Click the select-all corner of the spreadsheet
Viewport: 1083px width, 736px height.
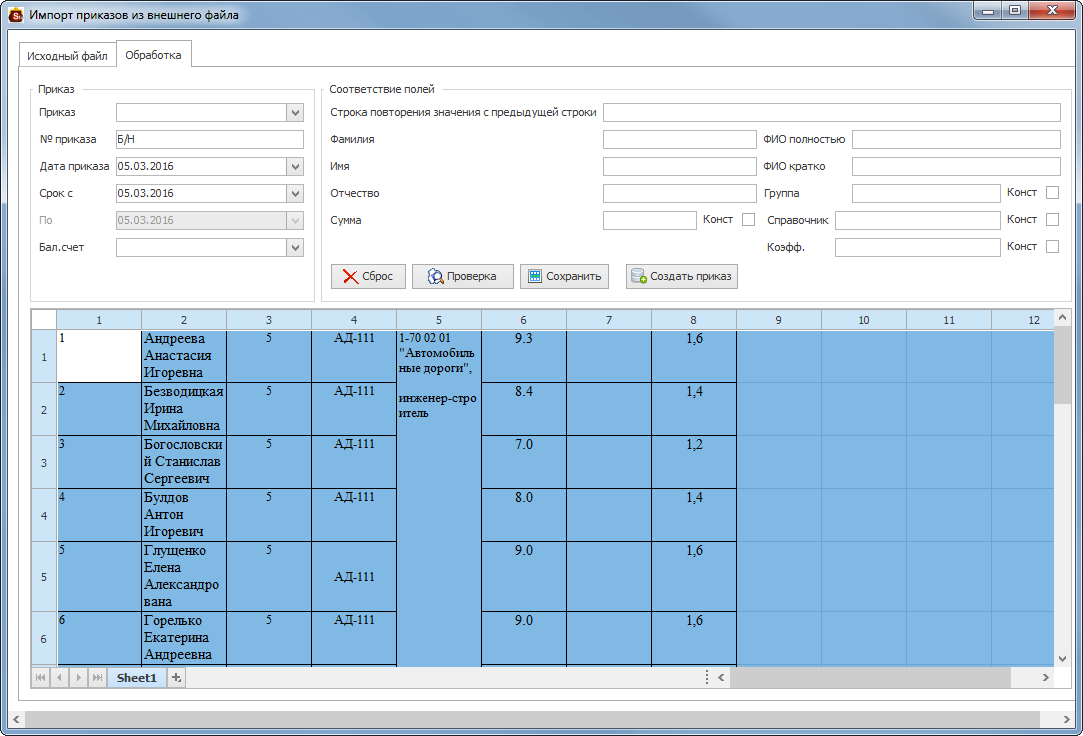pyautogui.click(x=44, y=320)
